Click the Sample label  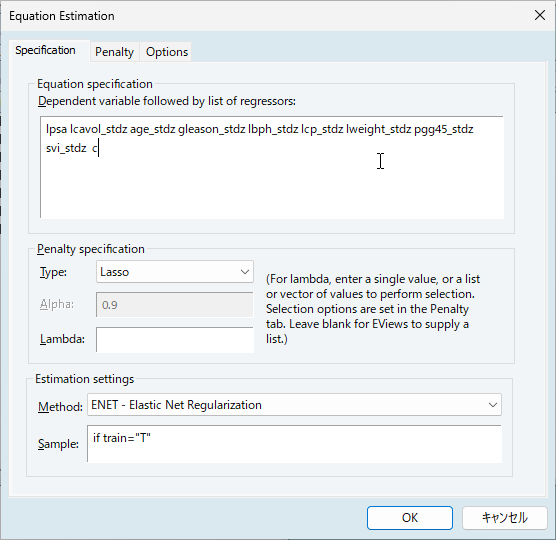point(58,444)
